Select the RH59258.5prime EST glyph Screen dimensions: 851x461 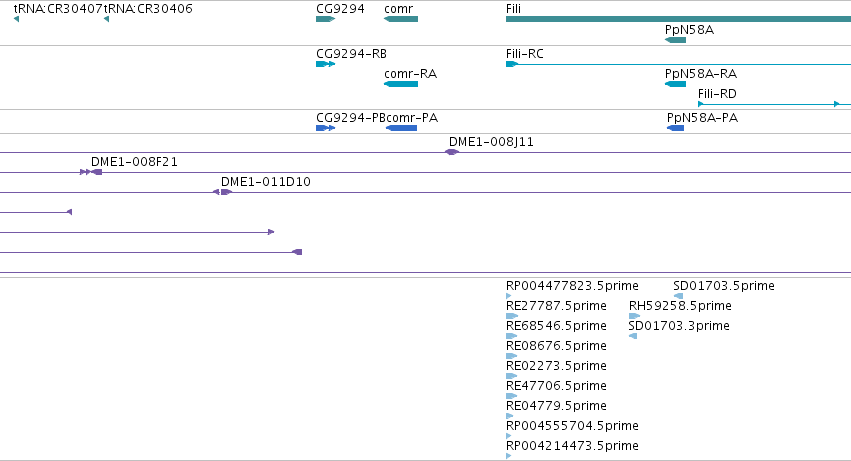(x=634, y=316)
